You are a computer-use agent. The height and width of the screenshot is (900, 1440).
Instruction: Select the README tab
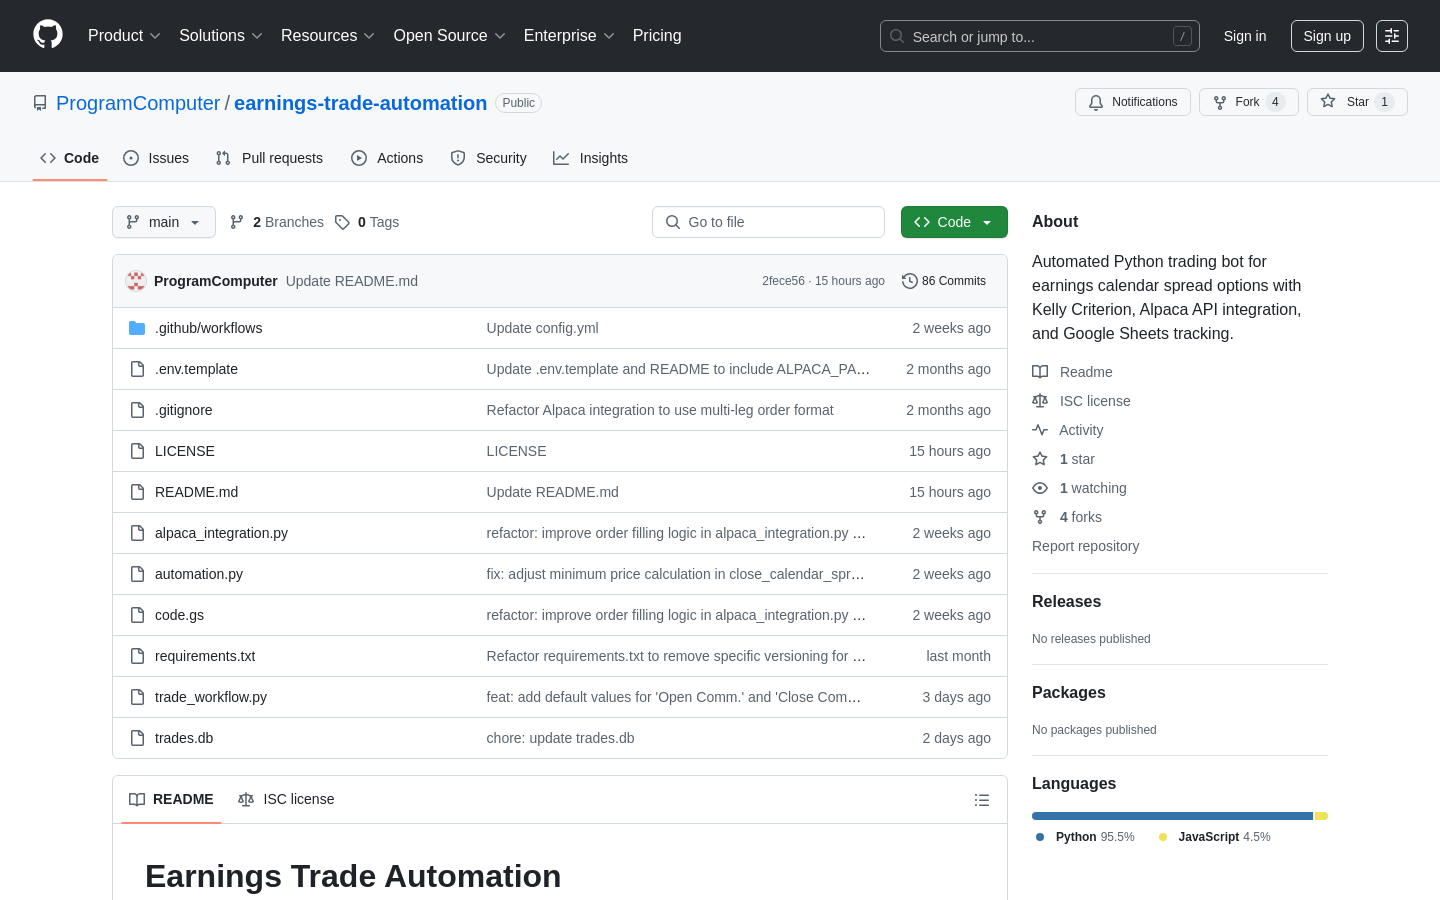171,799
